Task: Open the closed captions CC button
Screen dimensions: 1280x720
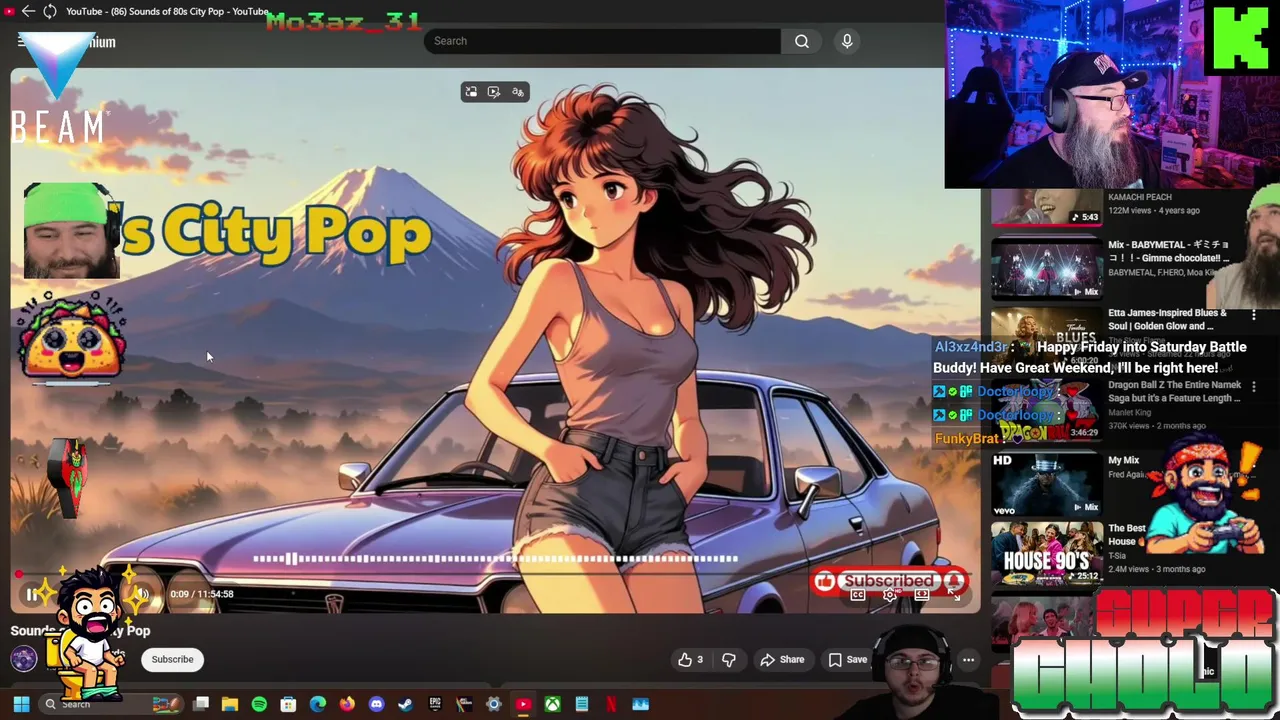Action: 857,595
